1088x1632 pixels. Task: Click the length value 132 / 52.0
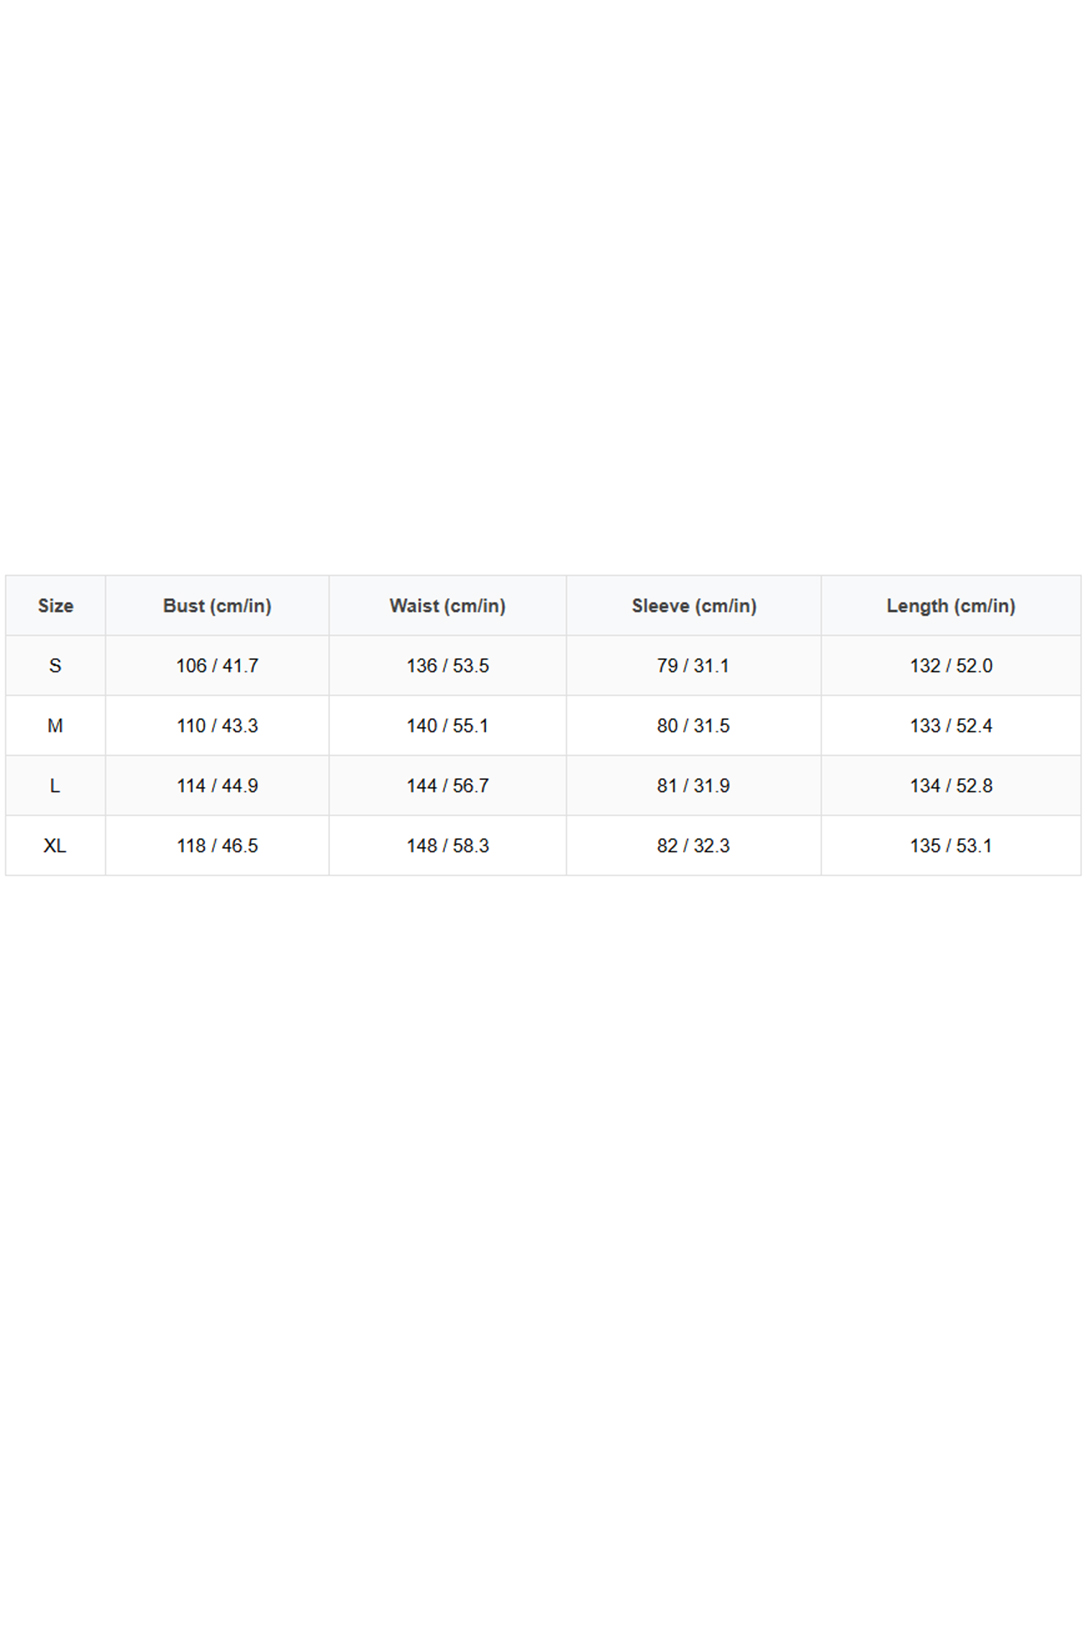point(950,666)
